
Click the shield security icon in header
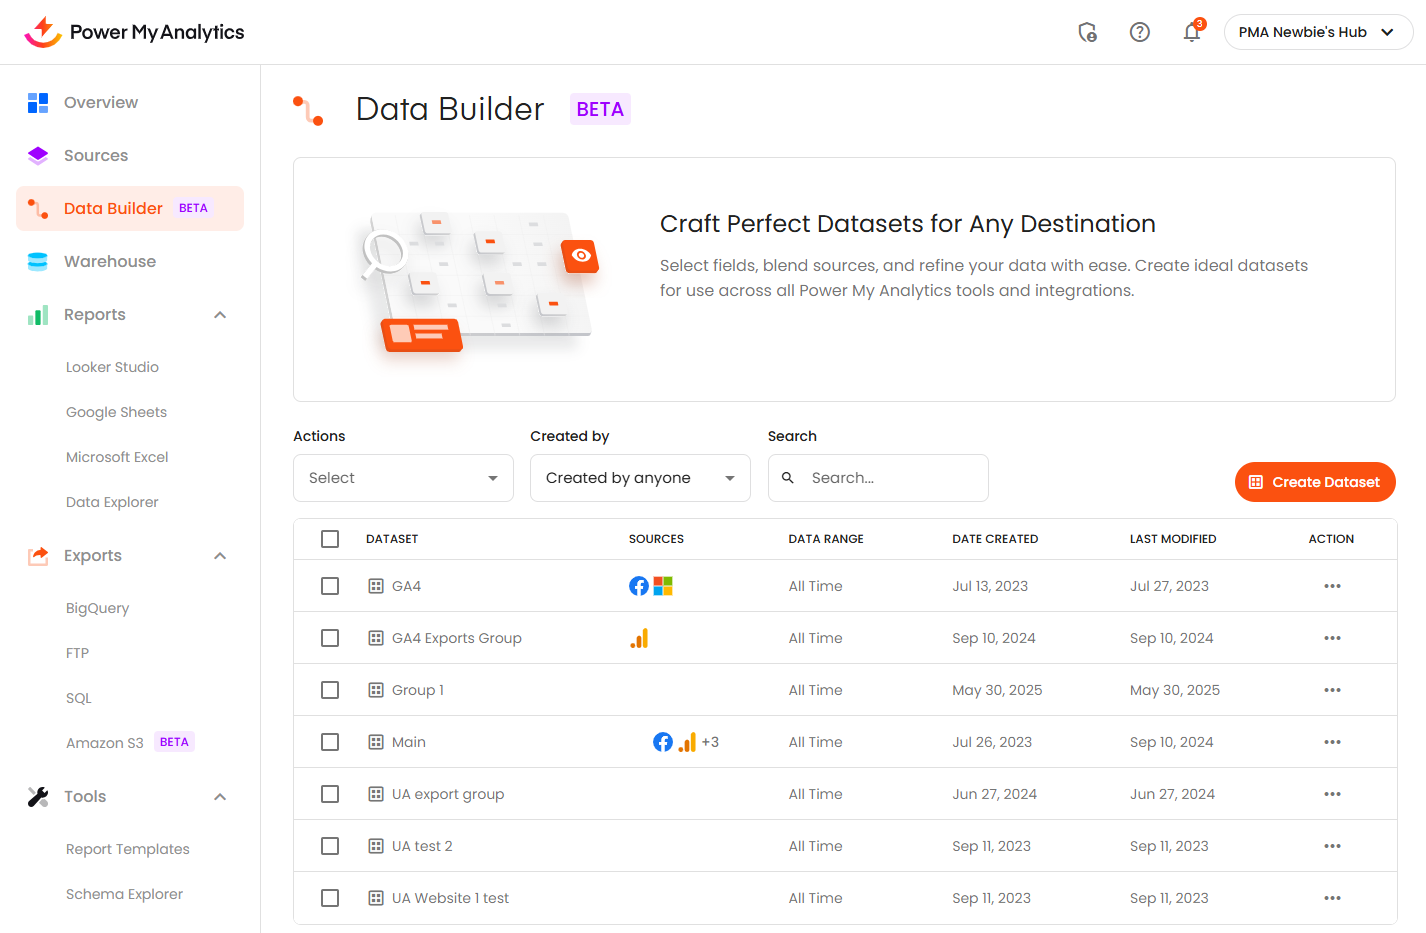pos(1087,32)
